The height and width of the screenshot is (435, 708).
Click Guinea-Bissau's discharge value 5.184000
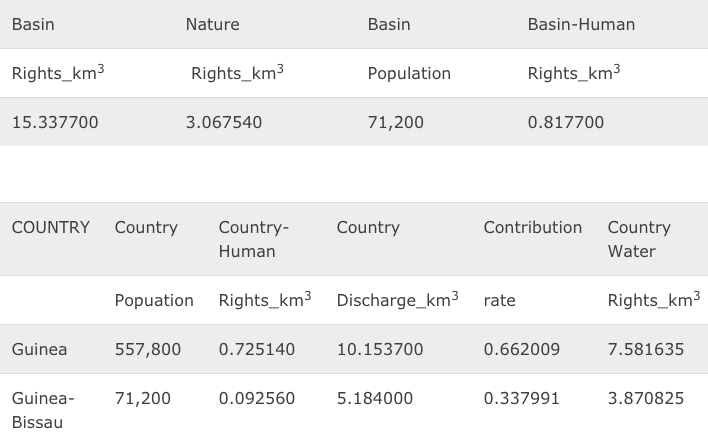pos(374,398)
